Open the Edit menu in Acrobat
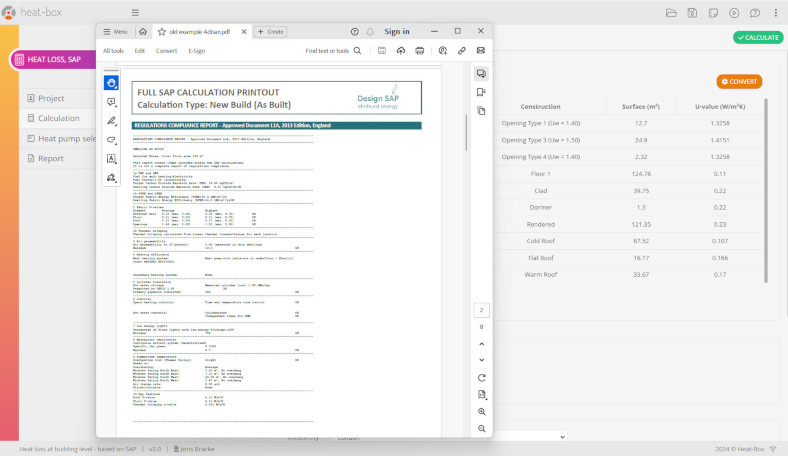Viewport: 788px width, 456px height. (x=140, y=51)
